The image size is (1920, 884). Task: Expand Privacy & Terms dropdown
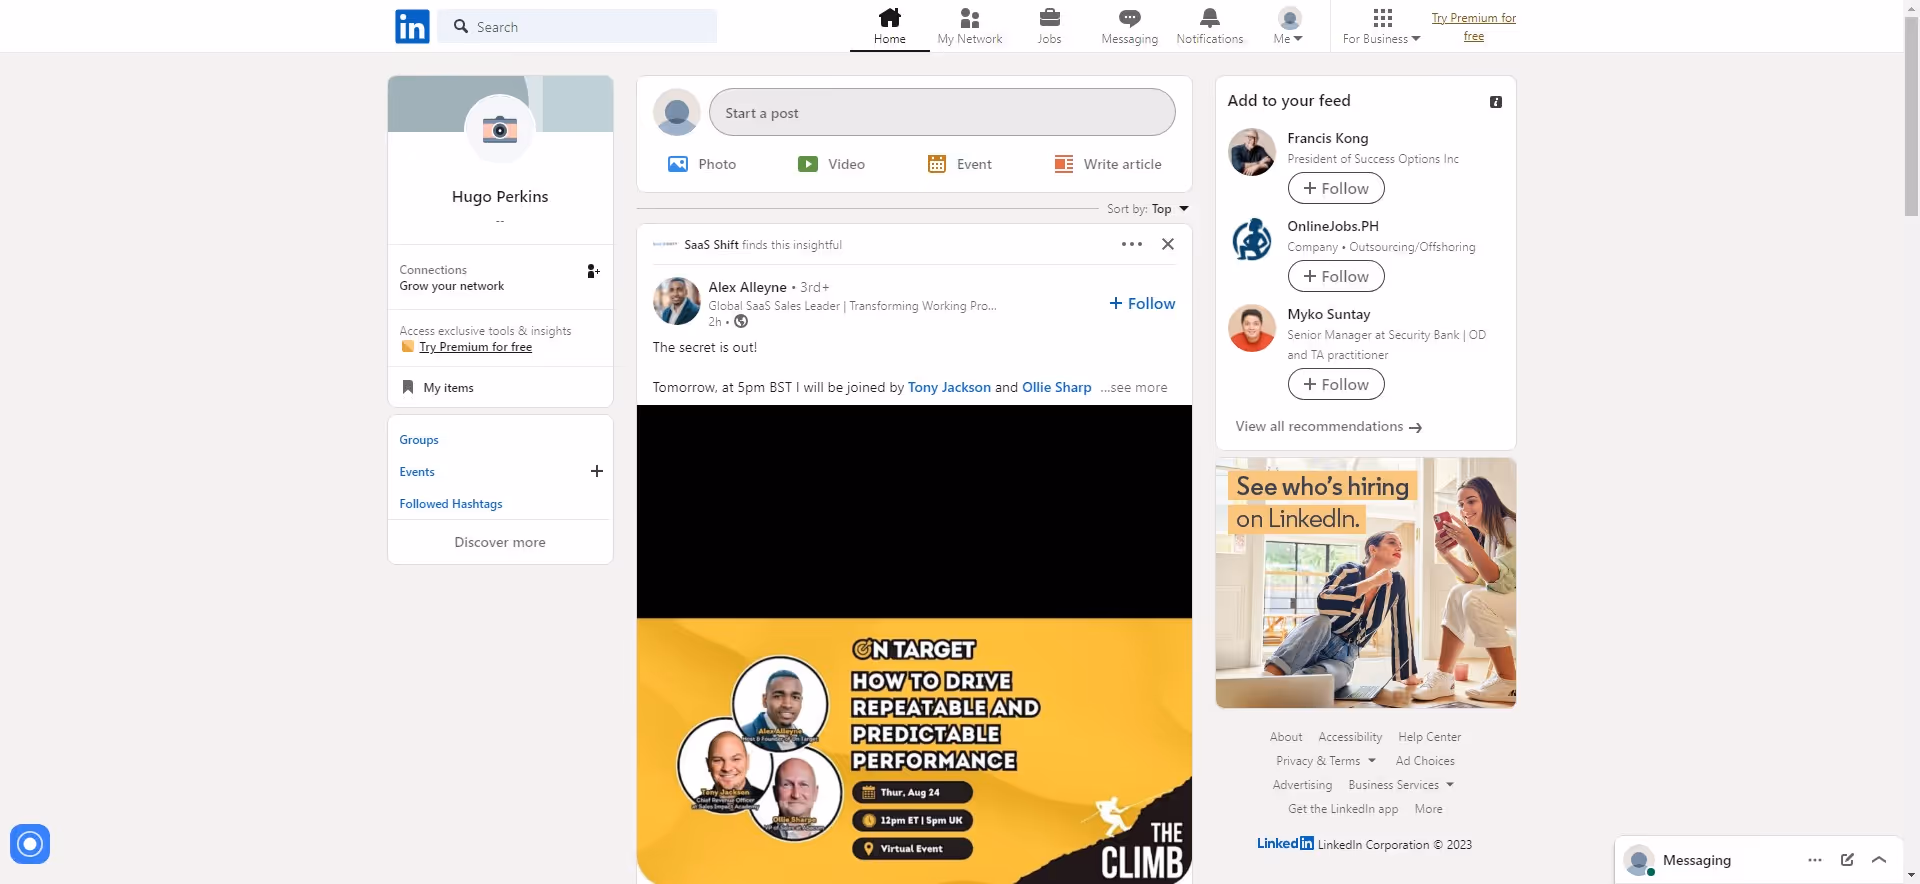click(1326, 761)
